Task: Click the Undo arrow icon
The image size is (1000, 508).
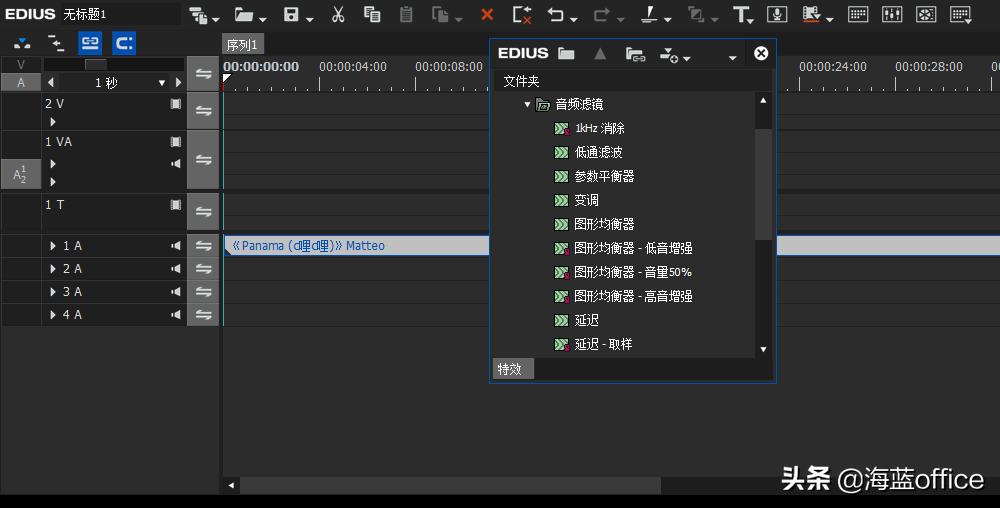Action: (x=556, y=14)
